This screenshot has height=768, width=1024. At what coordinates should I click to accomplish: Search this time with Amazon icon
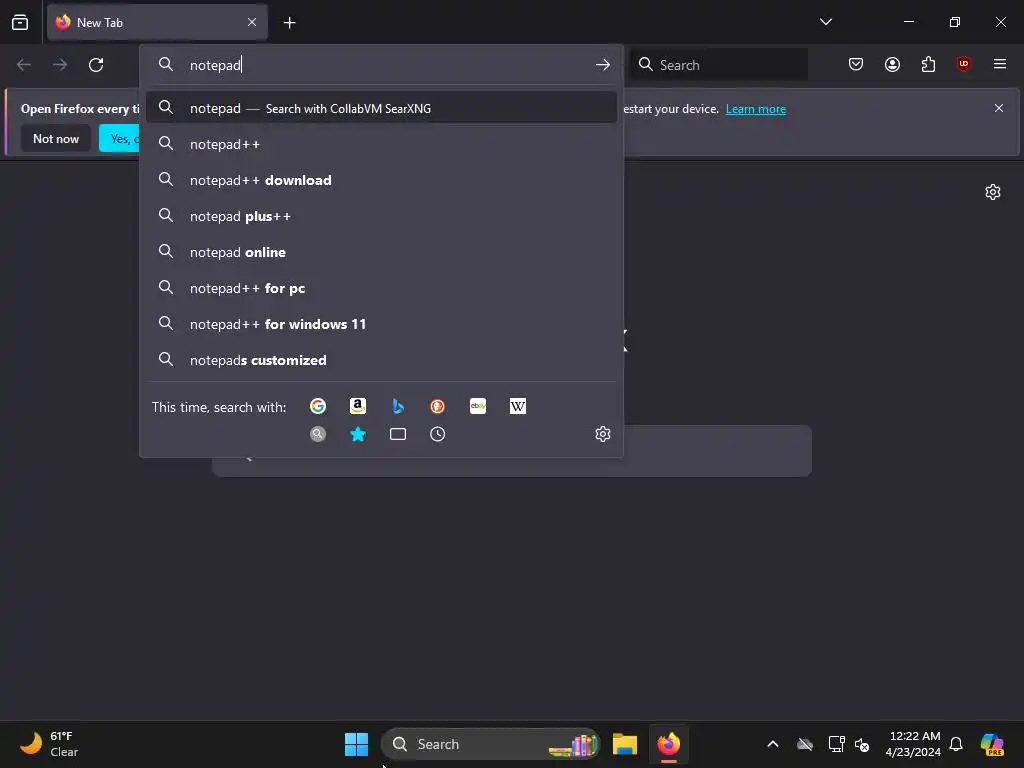pos(357,406)
